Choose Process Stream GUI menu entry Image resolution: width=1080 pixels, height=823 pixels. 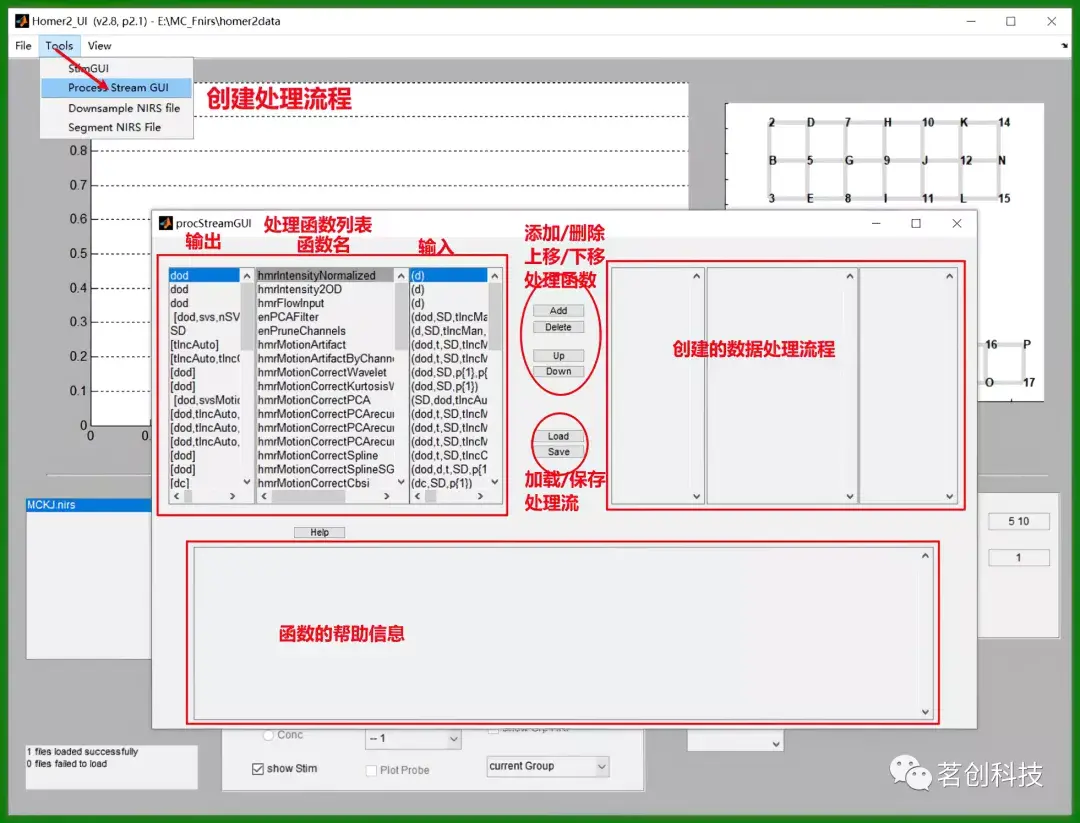(x=116, y=87)
